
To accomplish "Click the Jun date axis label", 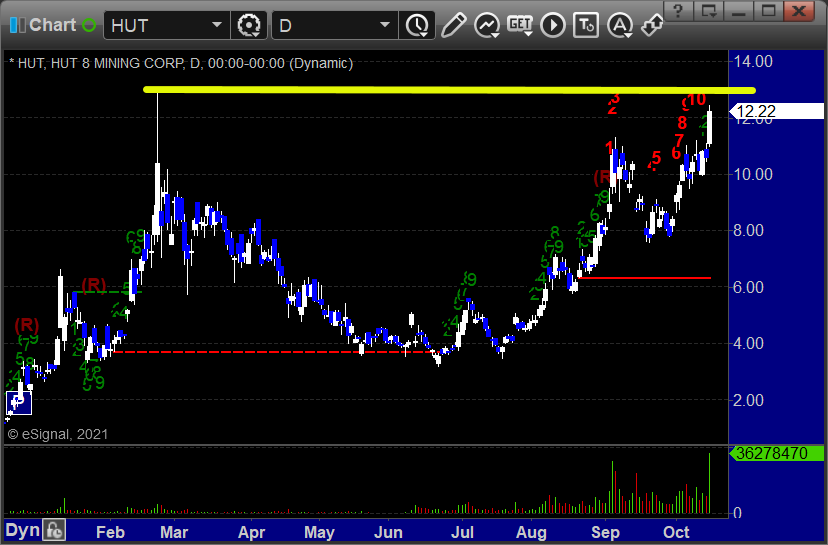I will 388,532.
